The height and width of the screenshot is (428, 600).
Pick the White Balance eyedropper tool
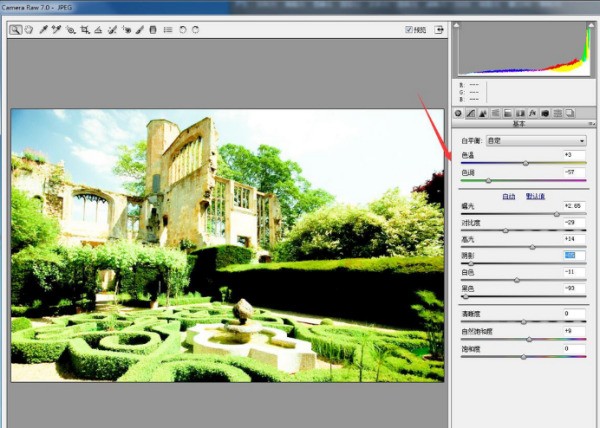43,30
